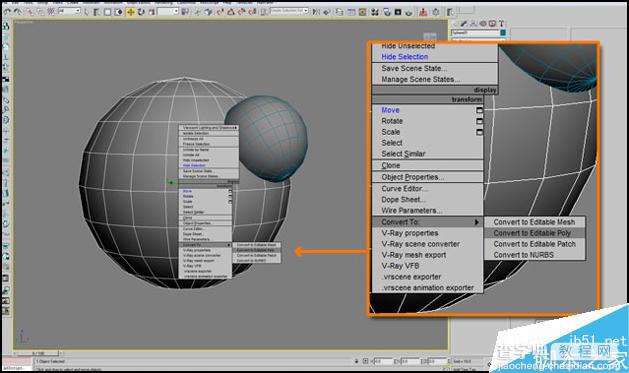
Task: Switch to the Modify command panel tab
Action: tap(465, 24)
